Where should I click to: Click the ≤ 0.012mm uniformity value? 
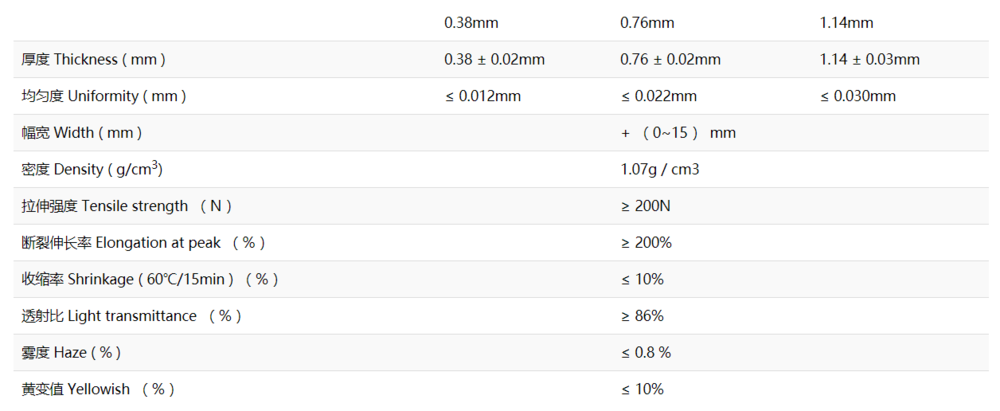click(482, 96)
